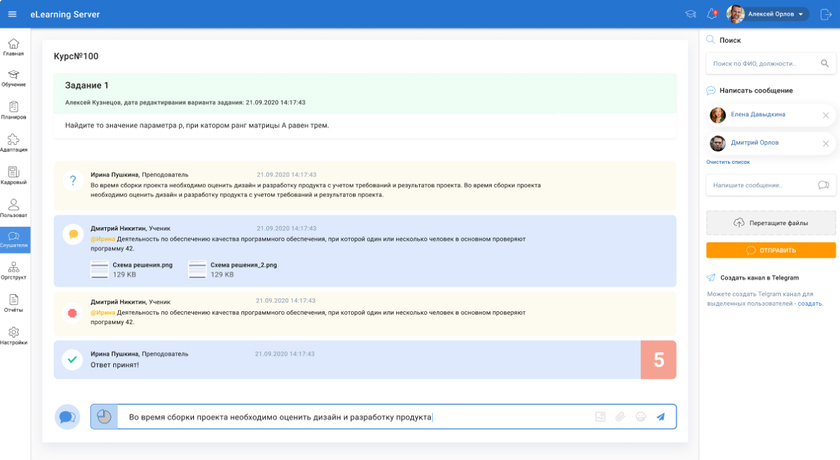
Task: Open Настройки in the left sidebar
Action: click(x=14, y=336)
